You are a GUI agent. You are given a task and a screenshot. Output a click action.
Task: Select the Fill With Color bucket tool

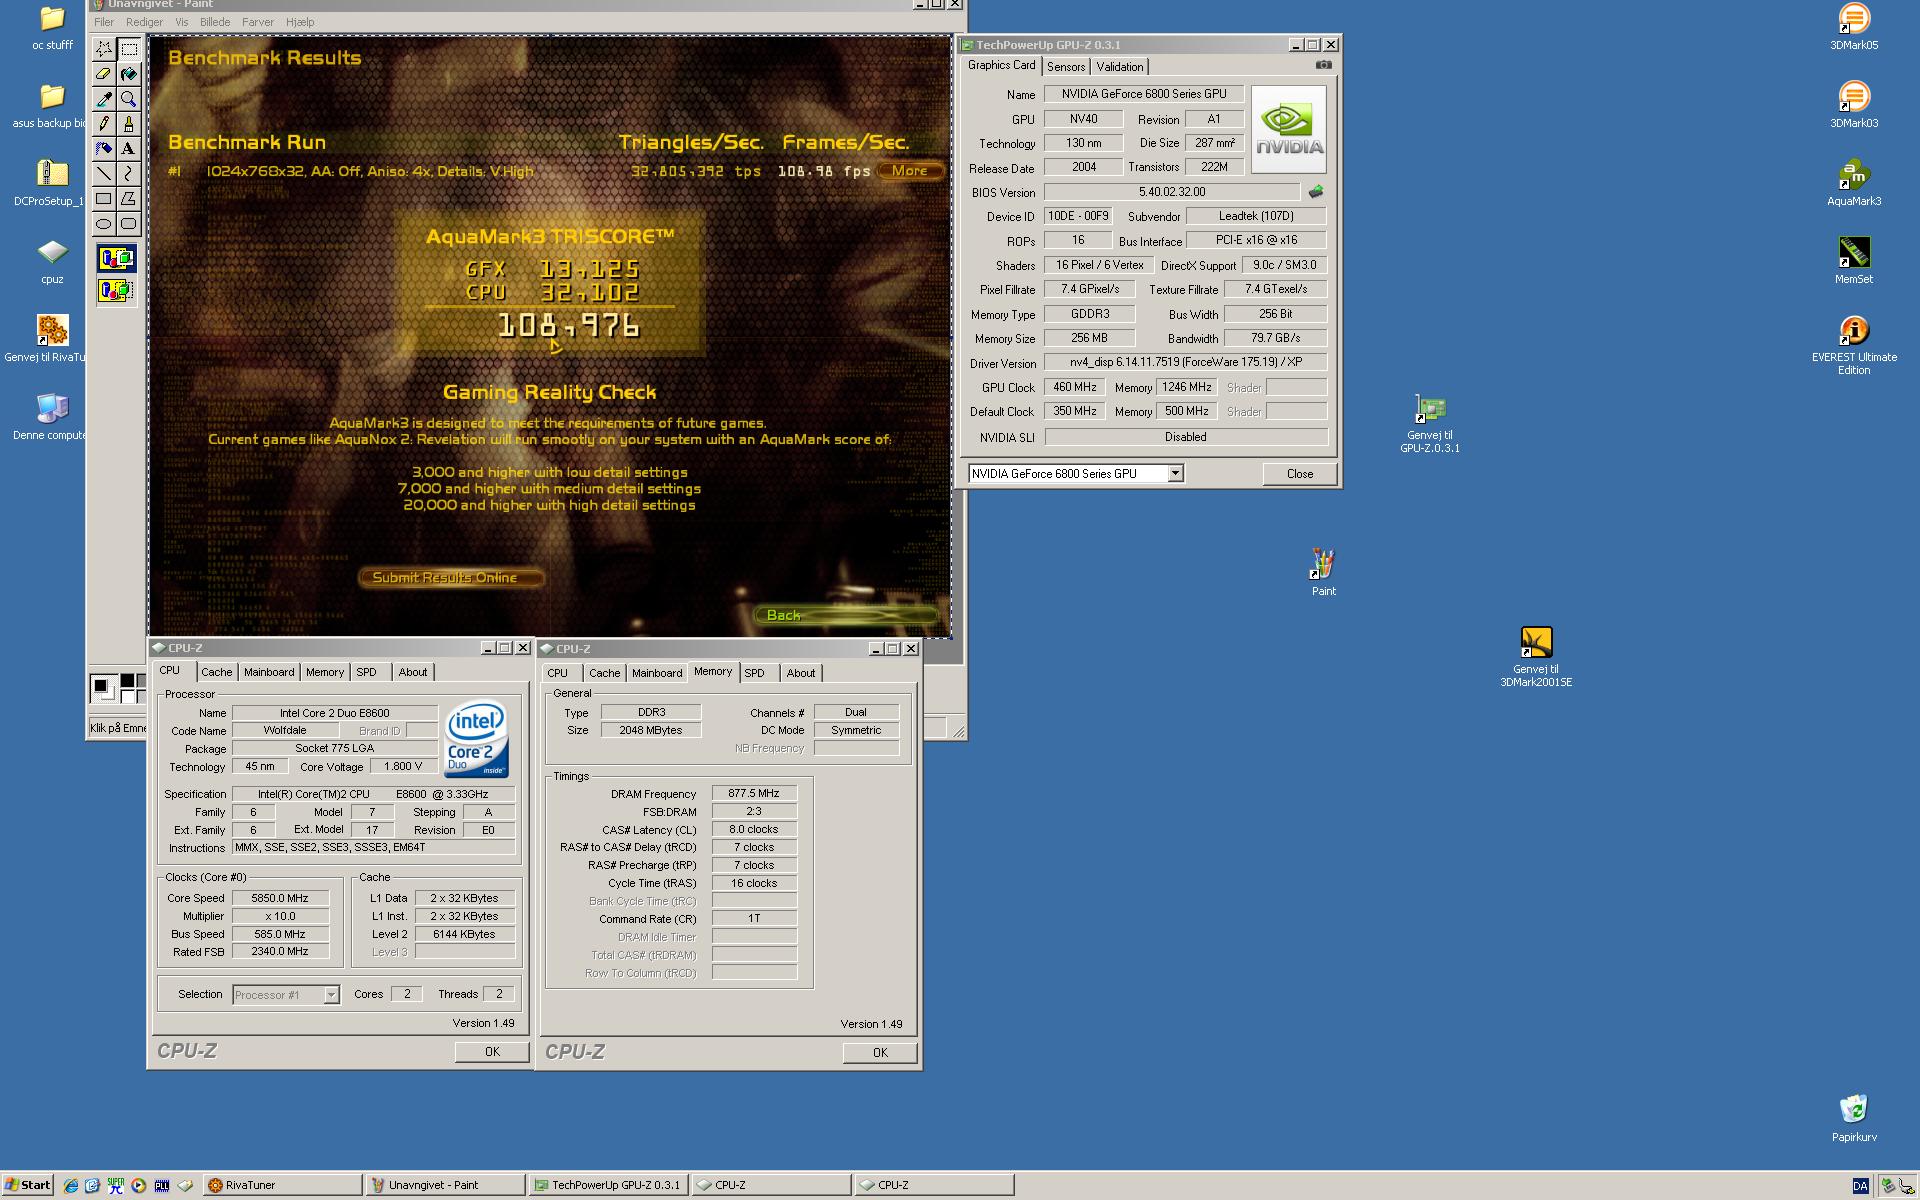pos(129,74)
